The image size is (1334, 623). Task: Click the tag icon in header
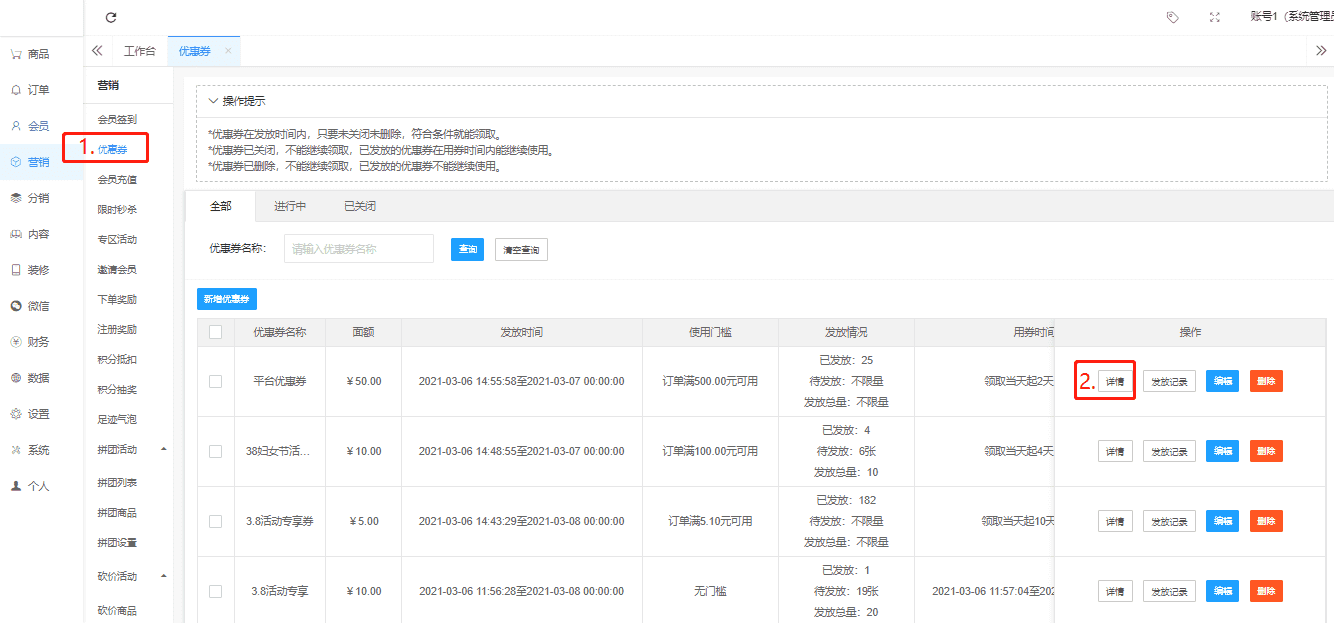coord(1173,17)
